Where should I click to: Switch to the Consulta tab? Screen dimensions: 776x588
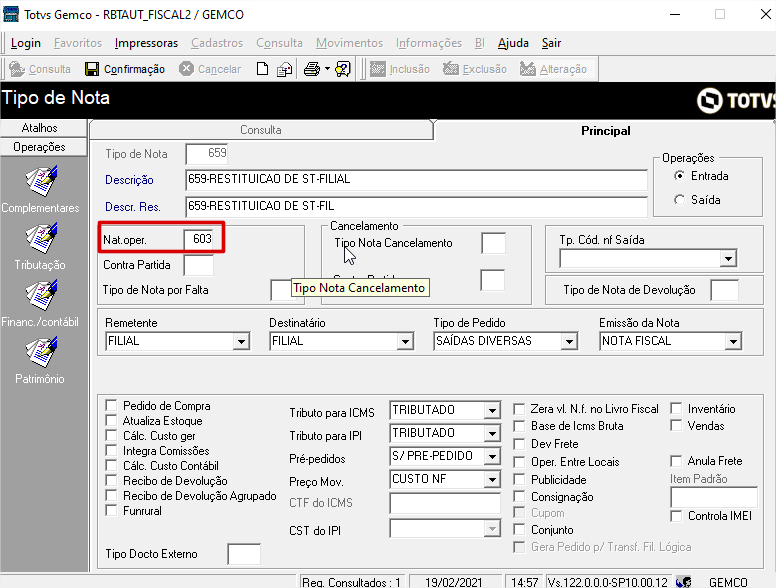[261, 130]
